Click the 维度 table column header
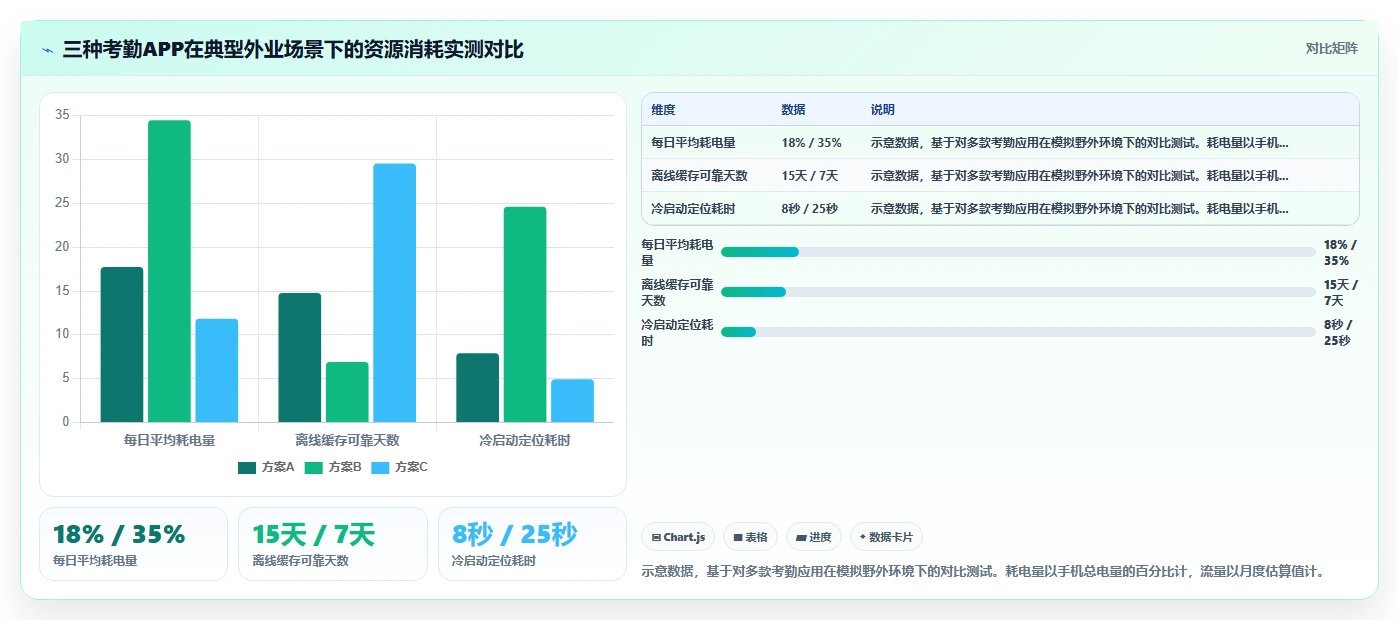1399x620 pixels. click(x=663, y=110)
